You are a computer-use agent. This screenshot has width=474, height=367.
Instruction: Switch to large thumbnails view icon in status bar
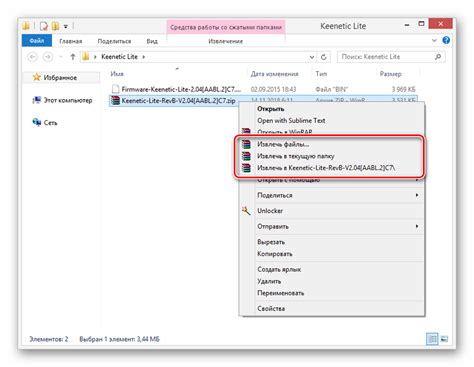[x=444, y=339]
